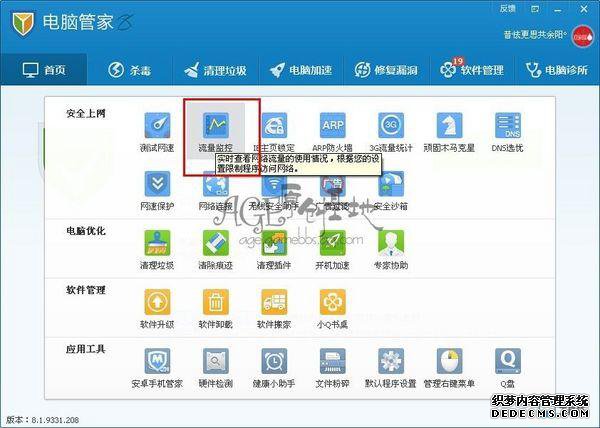The width and height of the screenshot is (600, 428).
Task: Open the 专家协助 expert assistance tool
Action: click(x=391, y=249)
